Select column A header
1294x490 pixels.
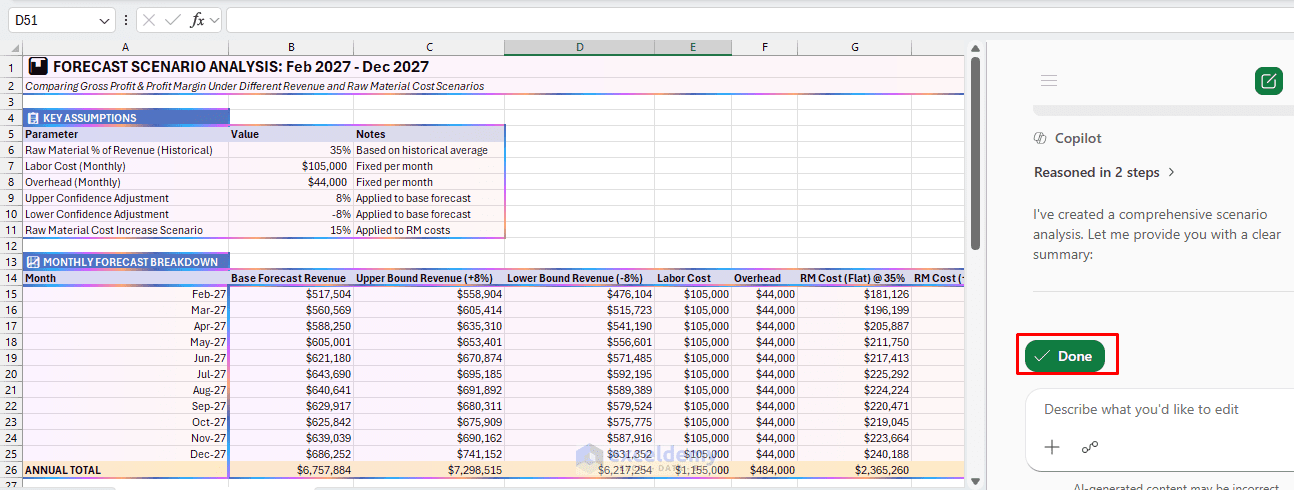125,48
